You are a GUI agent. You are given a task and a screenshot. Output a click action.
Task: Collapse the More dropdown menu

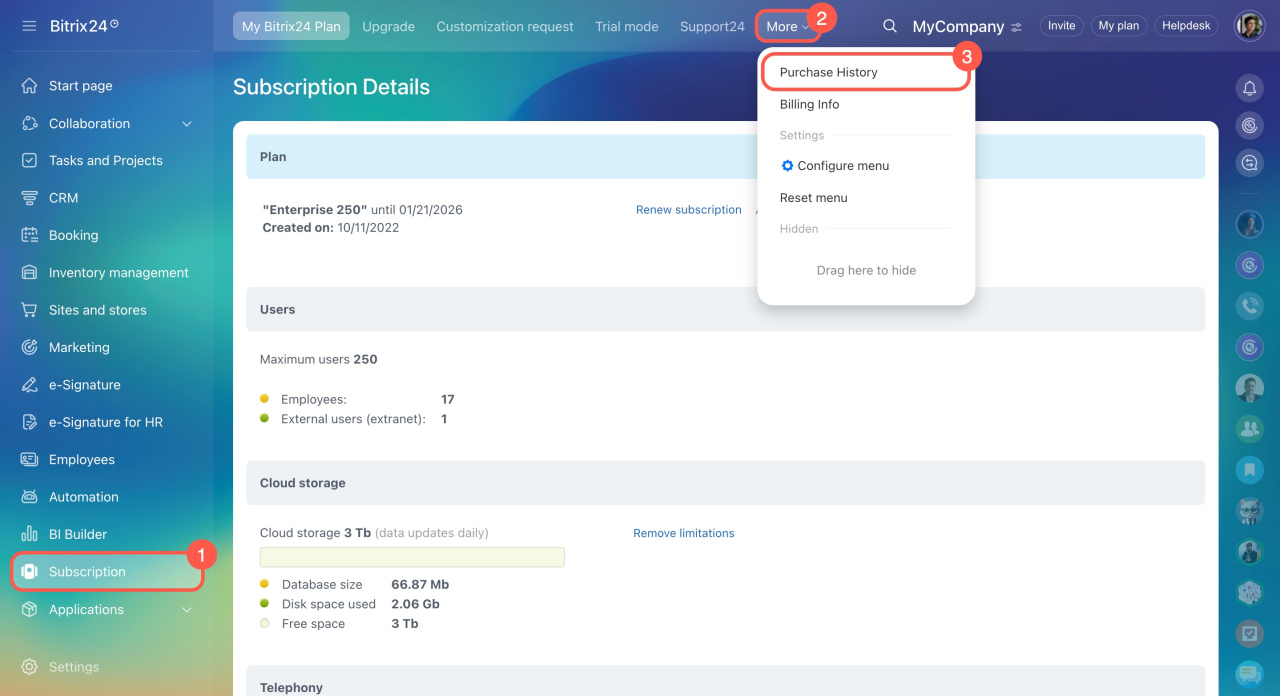(788, 27)
